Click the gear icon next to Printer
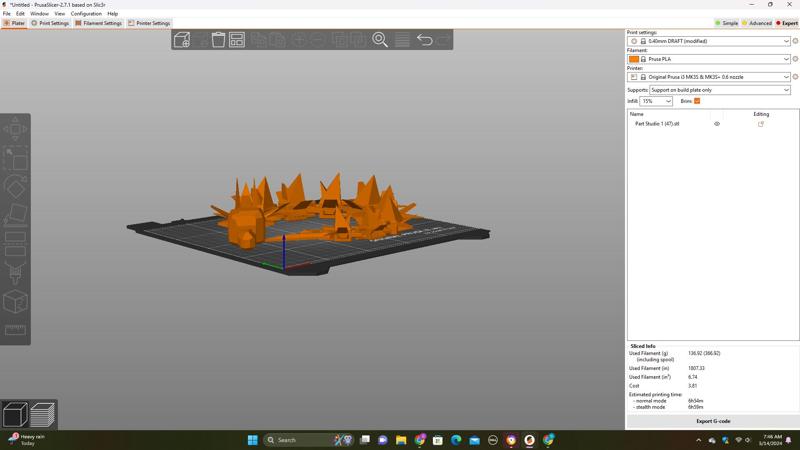 coord(795,77)
